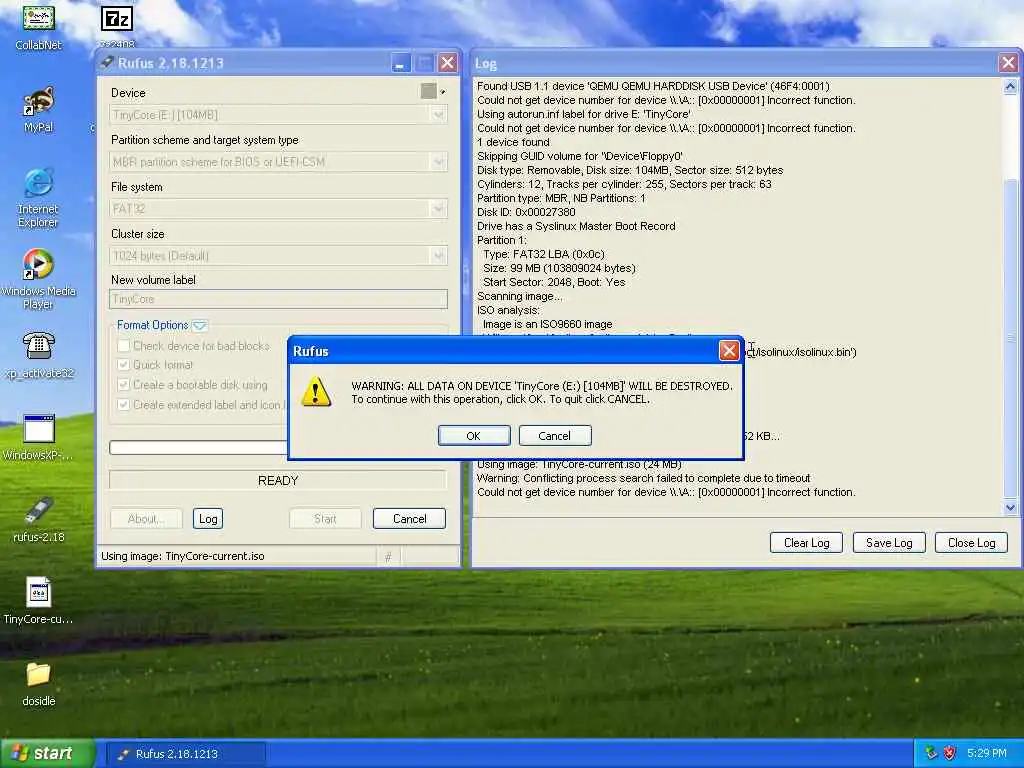Click Rufus device settings icon near Device label
The image size is (1024, 768).
tap(429, 91)
